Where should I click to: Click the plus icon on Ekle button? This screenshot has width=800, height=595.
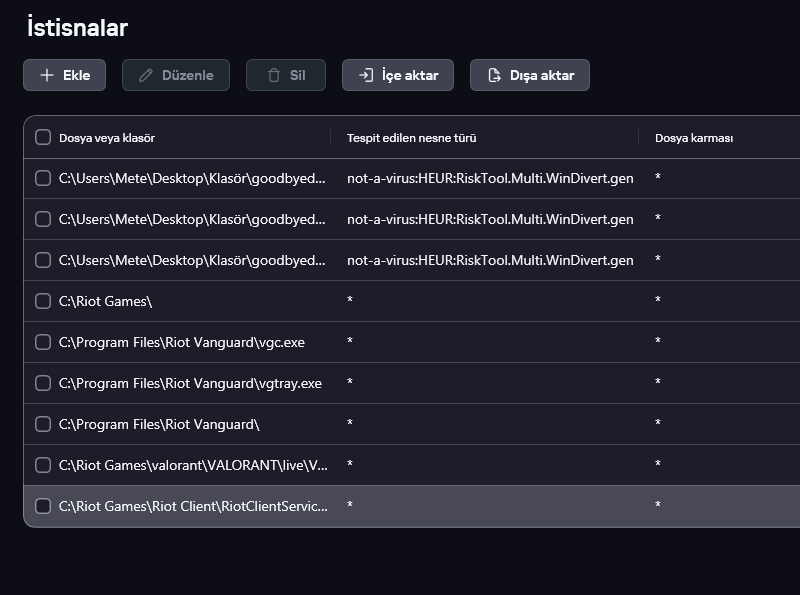47,75
